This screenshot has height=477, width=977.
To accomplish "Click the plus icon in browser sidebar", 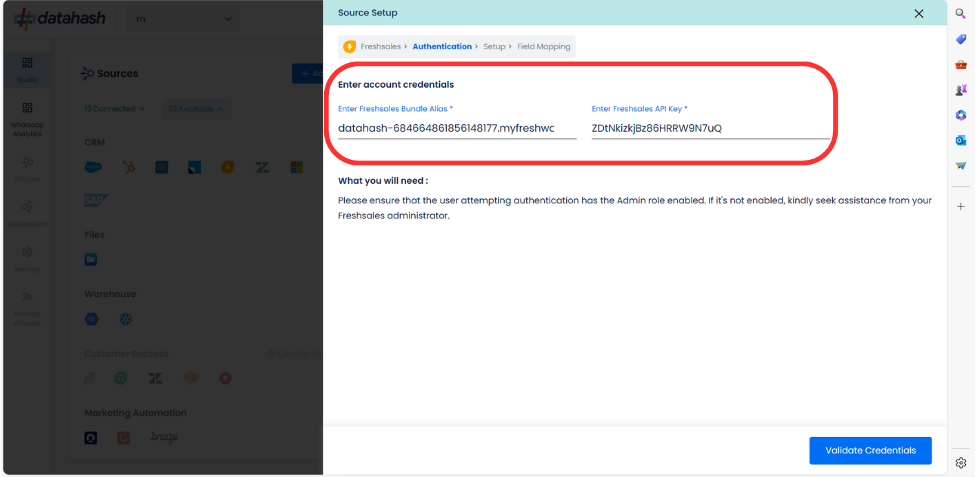I will coord(960,206).
